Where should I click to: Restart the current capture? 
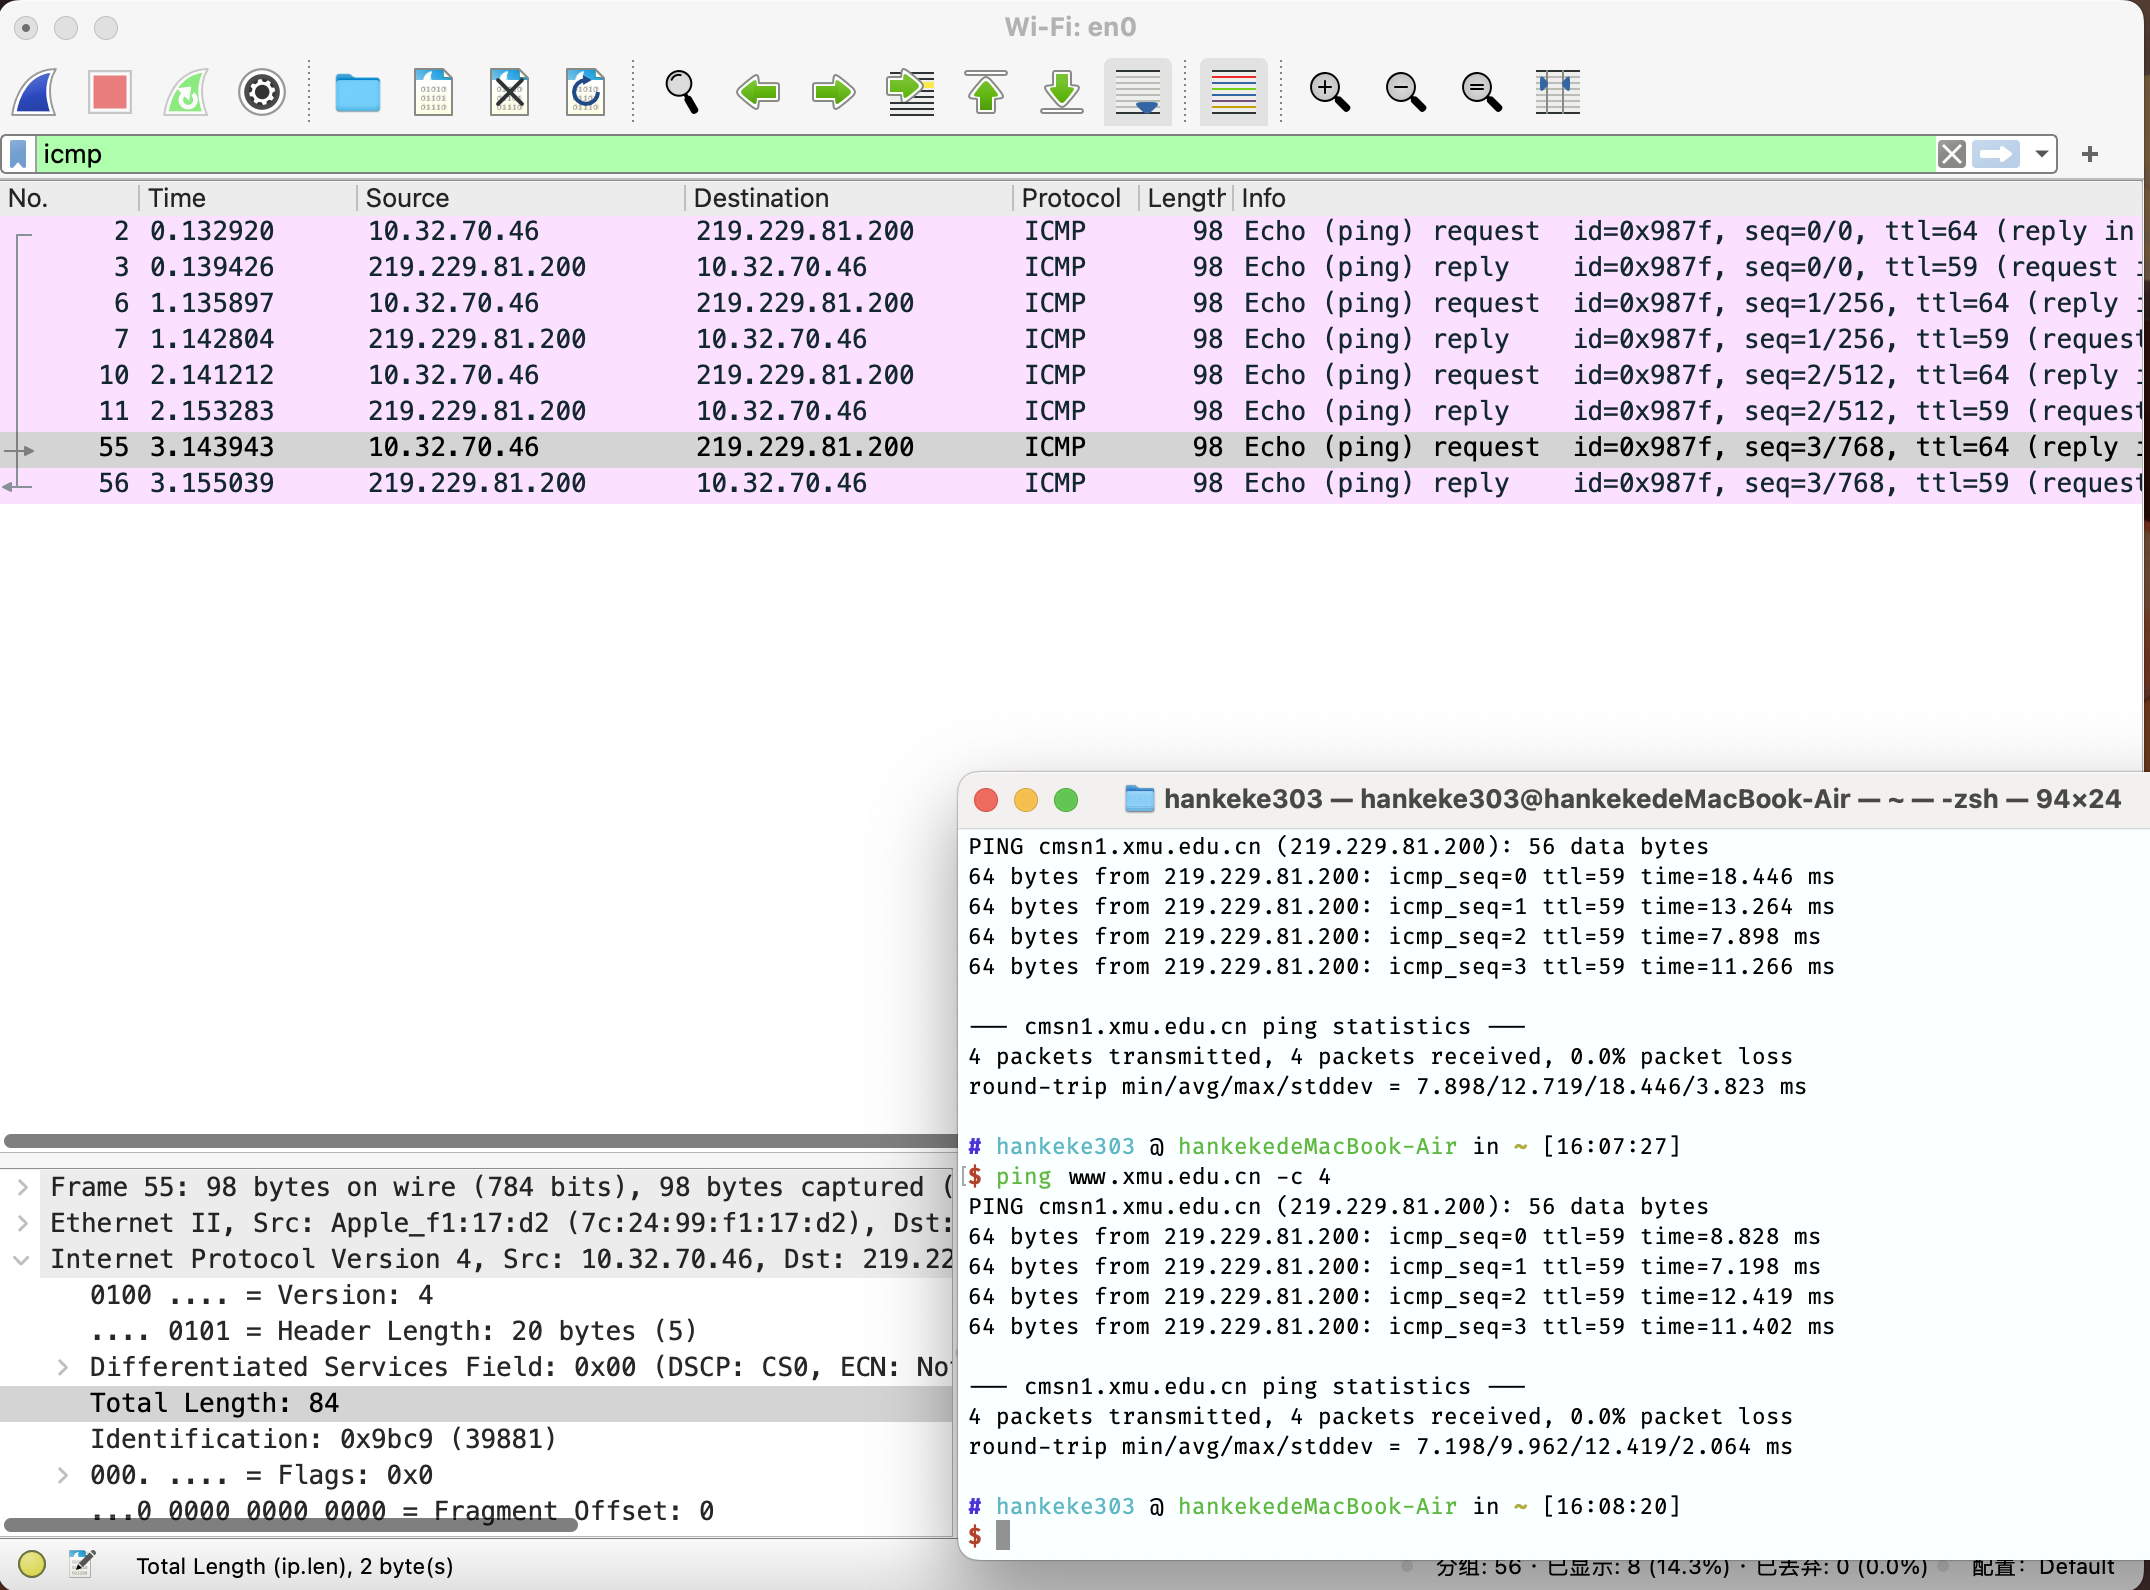pos(186,92)
